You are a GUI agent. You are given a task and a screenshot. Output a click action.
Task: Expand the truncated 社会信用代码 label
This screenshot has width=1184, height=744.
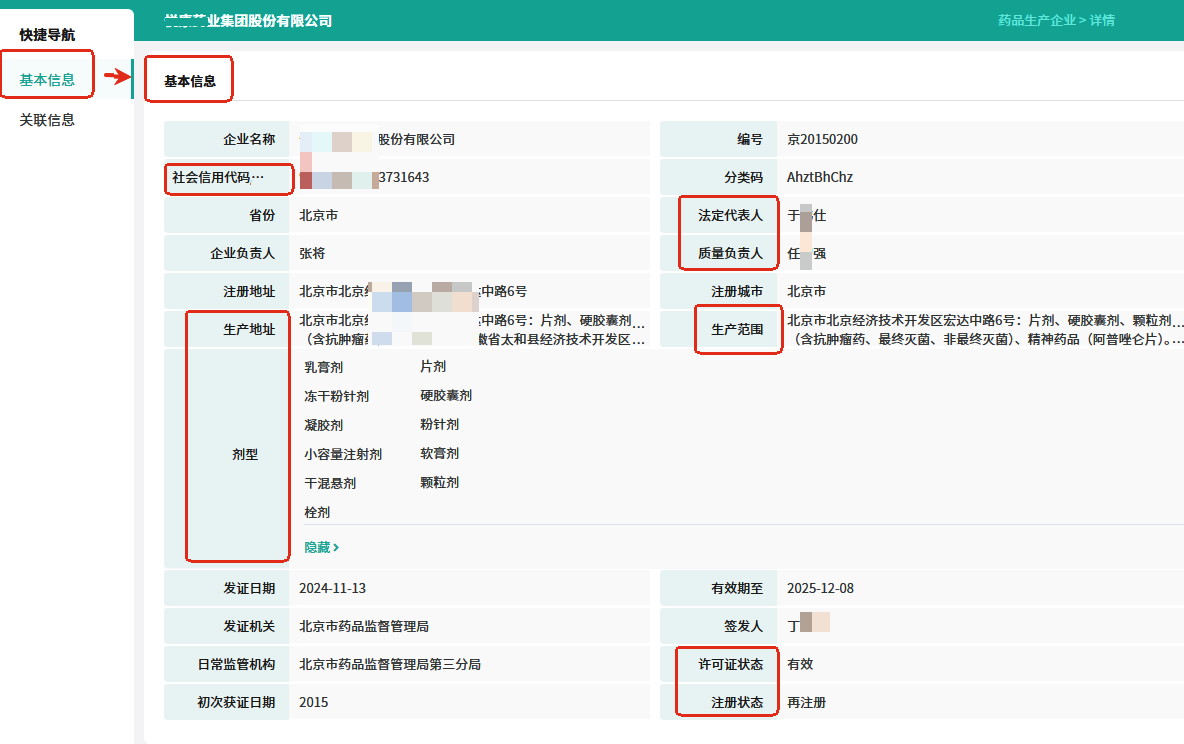point(218,178)
